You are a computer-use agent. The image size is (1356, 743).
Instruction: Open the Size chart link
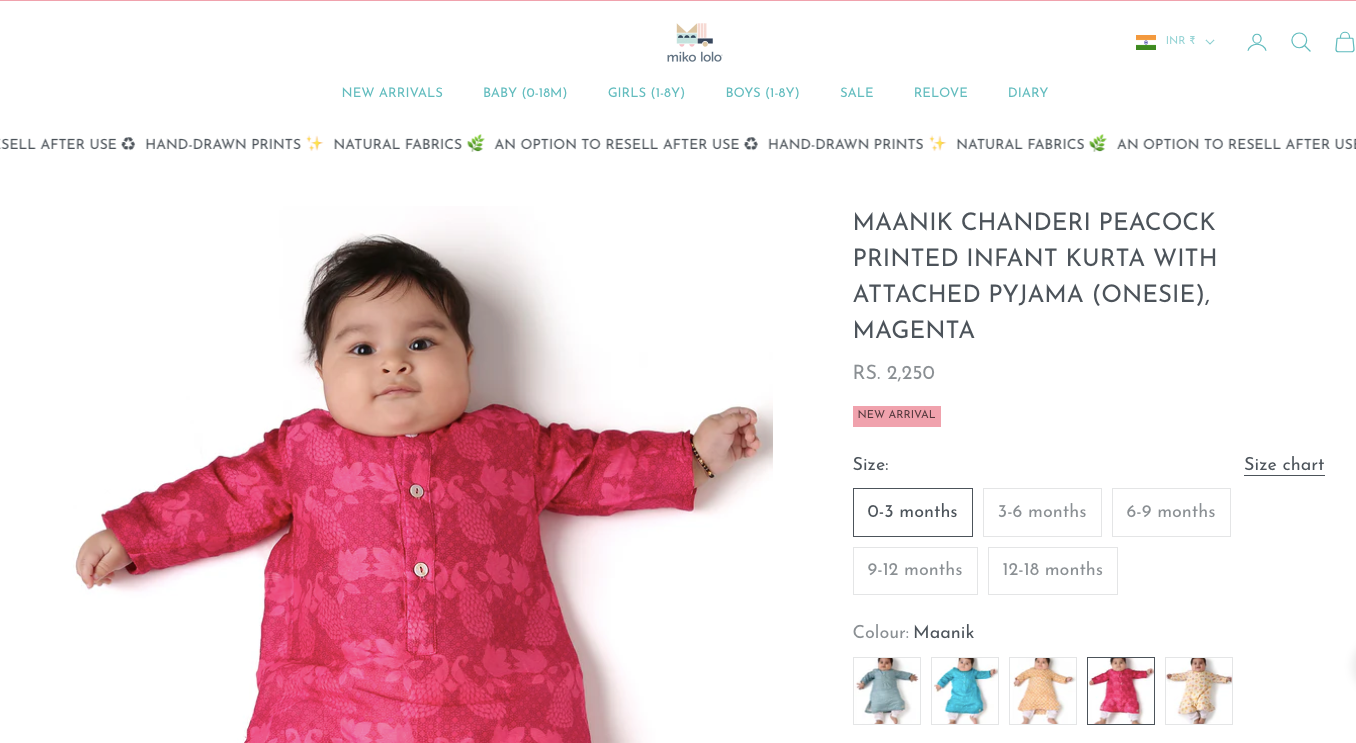1284,465
